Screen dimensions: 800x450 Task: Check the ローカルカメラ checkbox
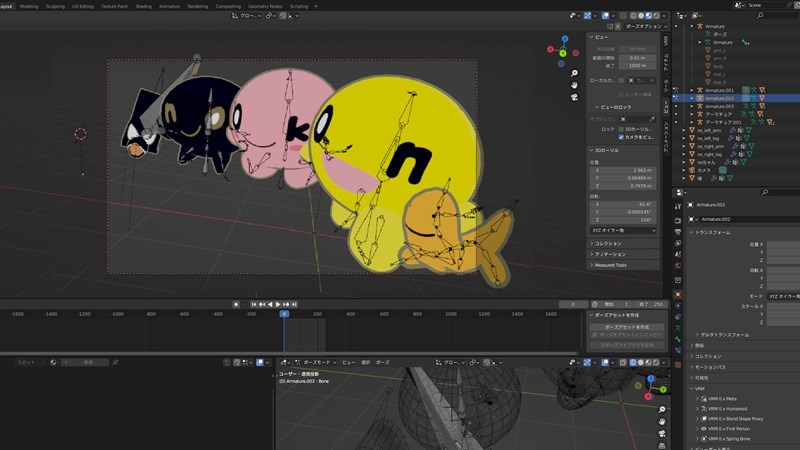621,80
